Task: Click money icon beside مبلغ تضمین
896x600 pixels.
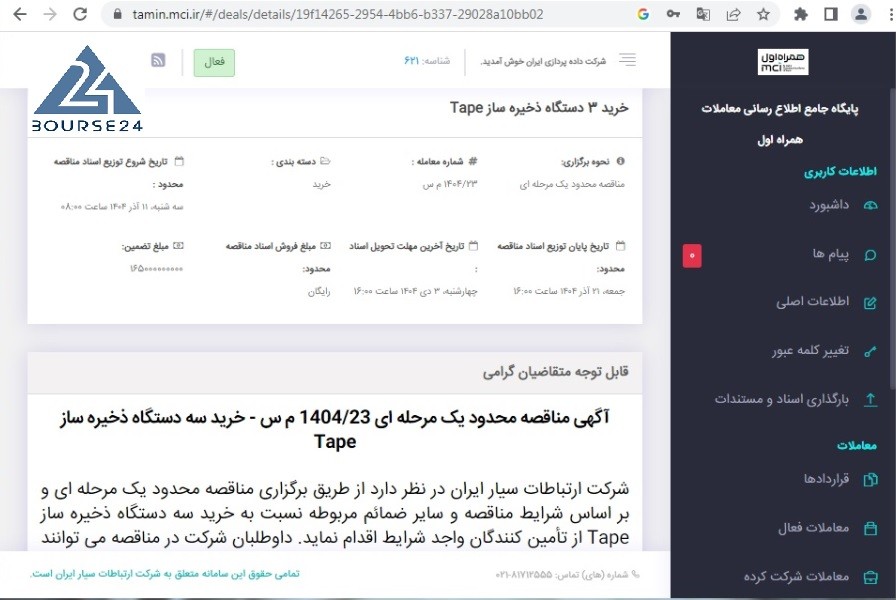Action: tap(178, 246)
